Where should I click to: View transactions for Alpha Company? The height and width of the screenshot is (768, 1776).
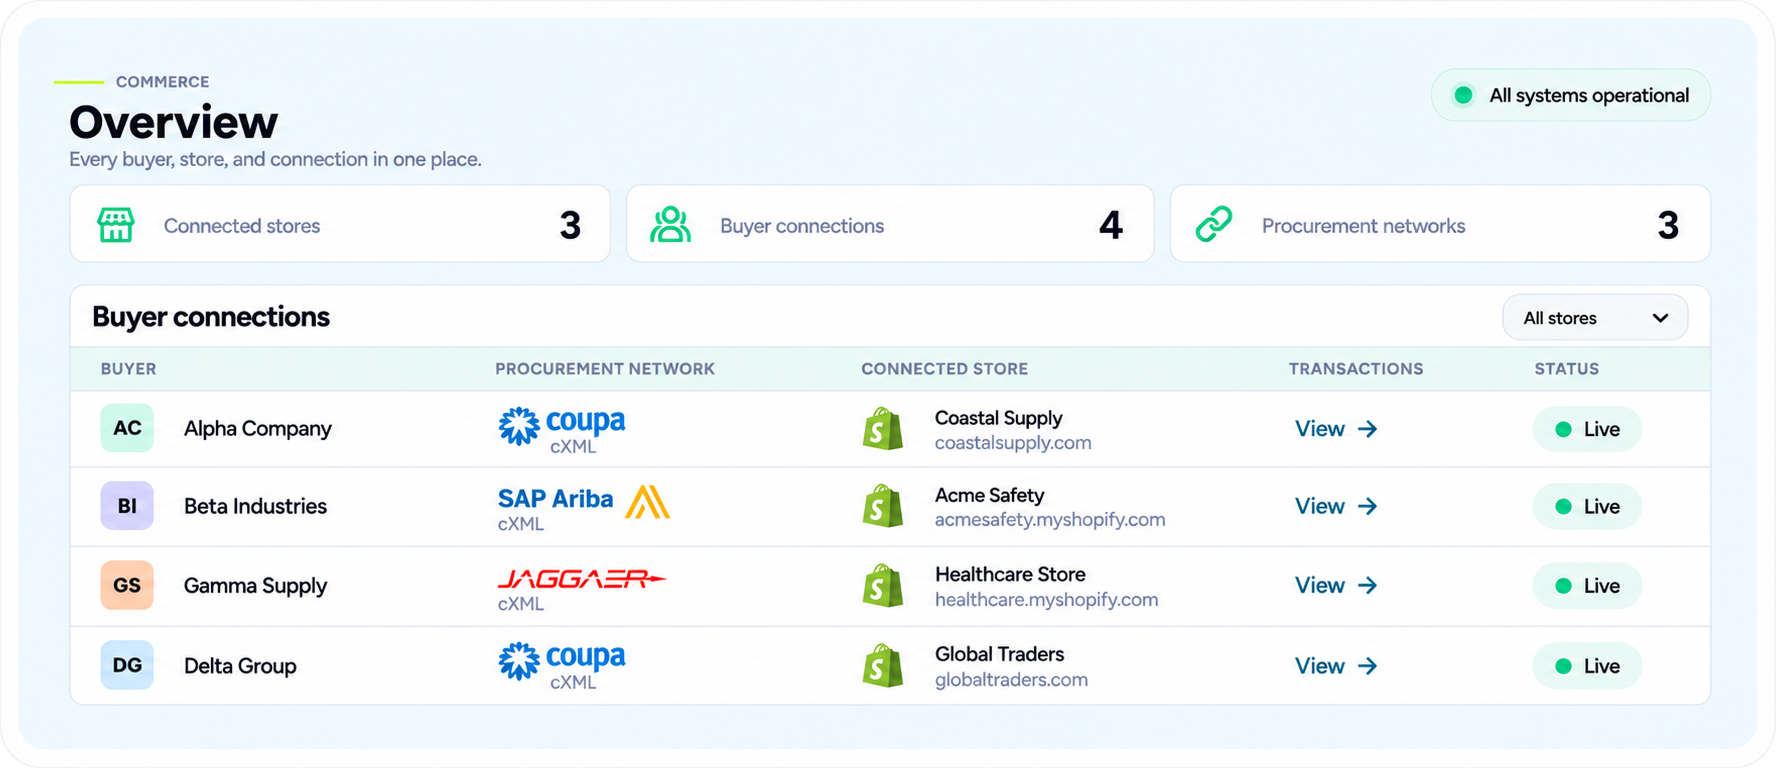coord(1336,429)
